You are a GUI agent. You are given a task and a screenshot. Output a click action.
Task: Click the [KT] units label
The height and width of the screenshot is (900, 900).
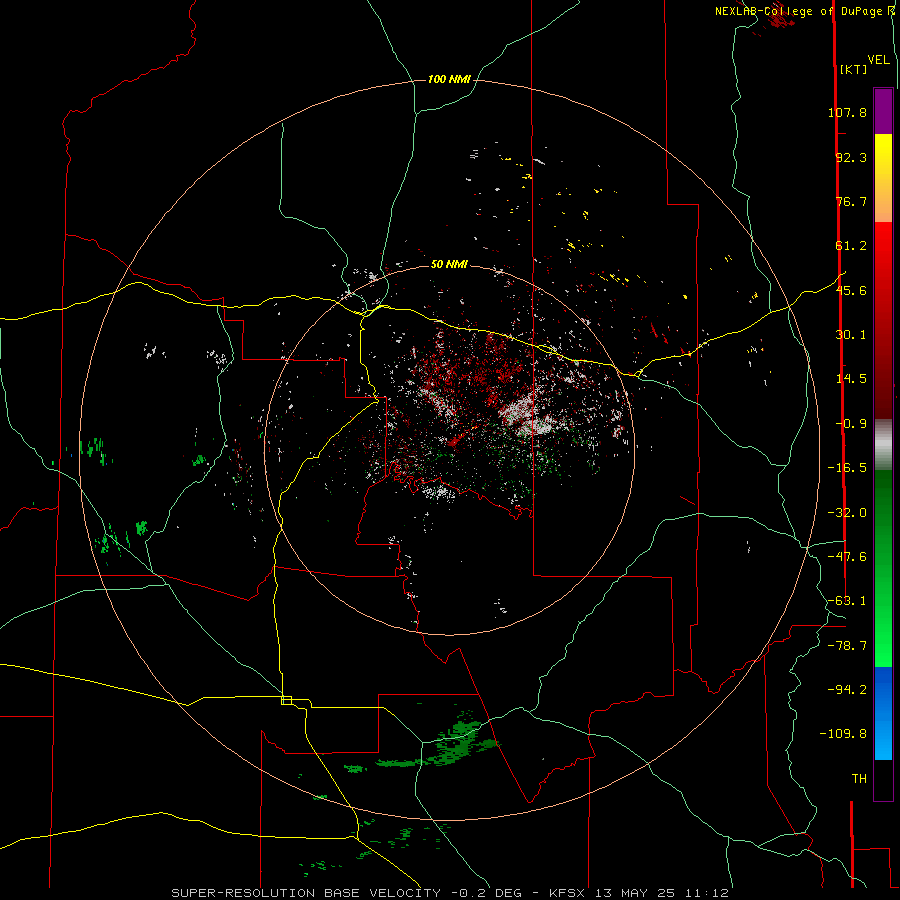coord(854,69)
